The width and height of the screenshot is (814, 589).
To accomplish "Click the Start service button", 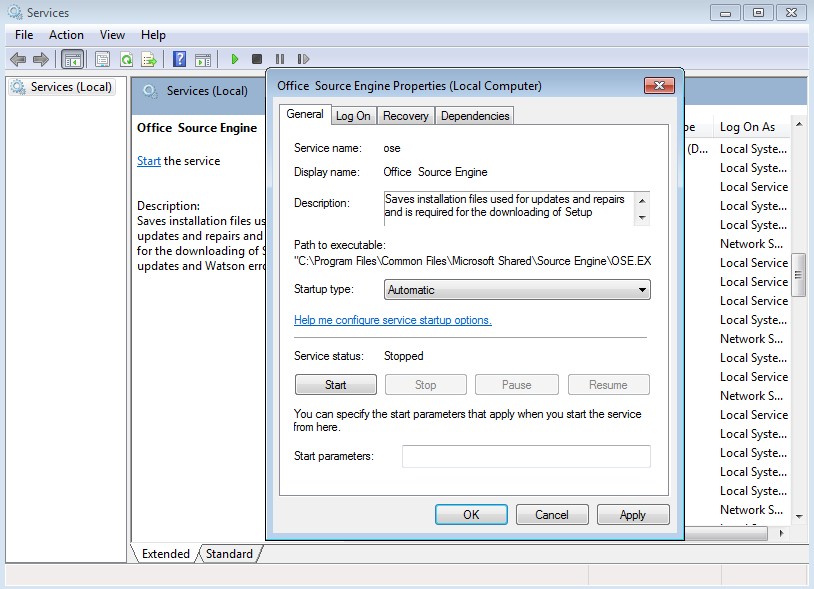I will (x=336, y=385).
